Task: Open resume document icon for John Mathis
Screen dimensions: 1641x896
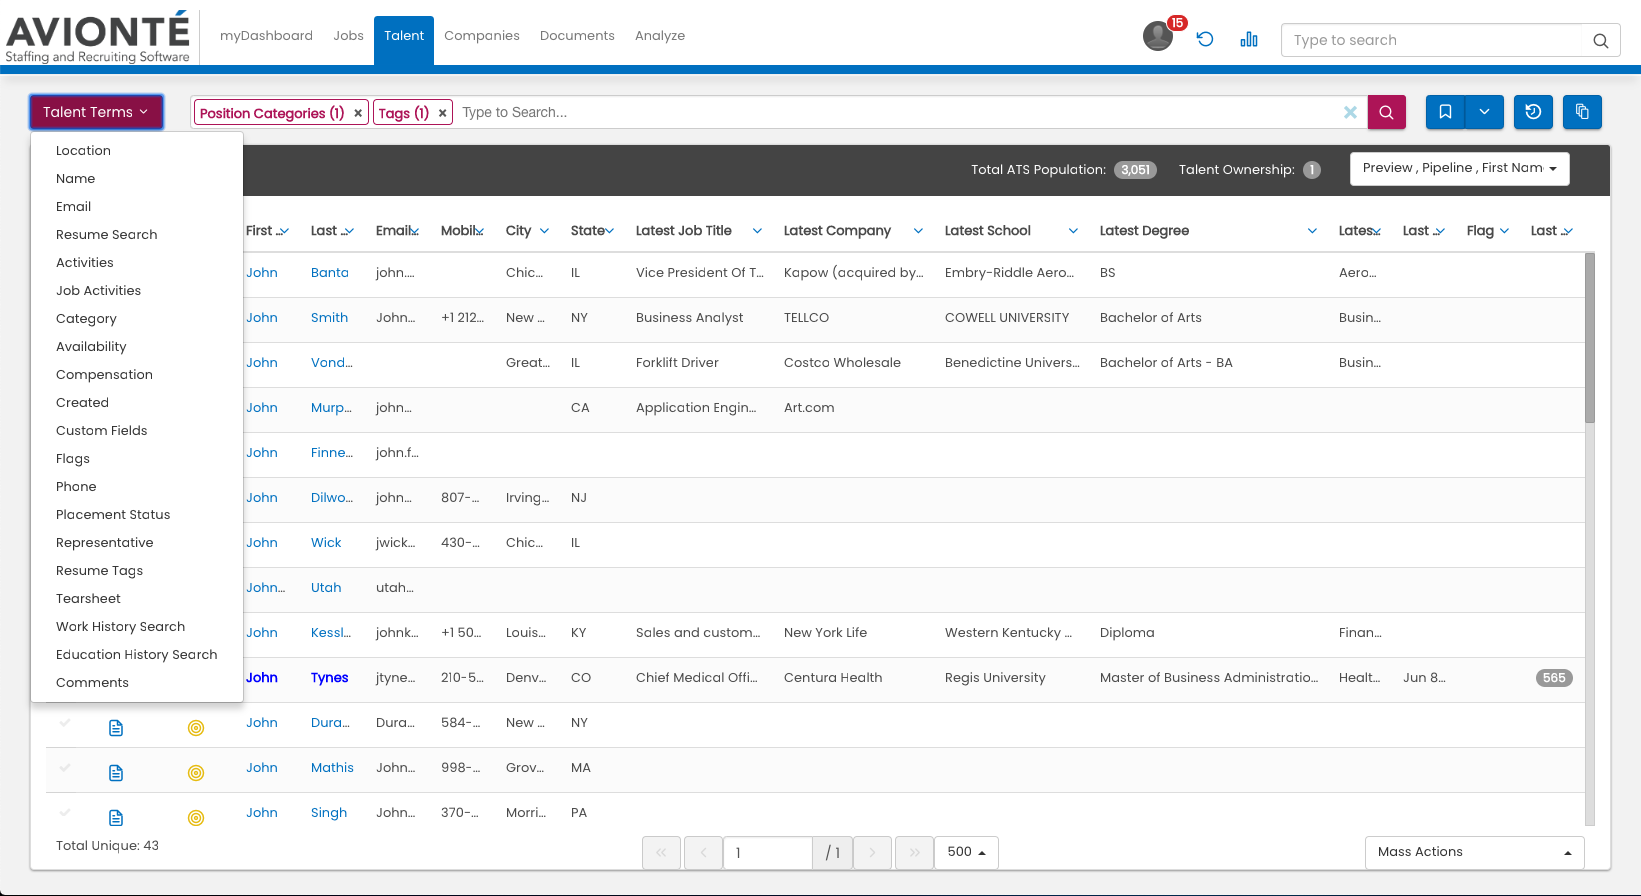Action: [x=116, y=773]
